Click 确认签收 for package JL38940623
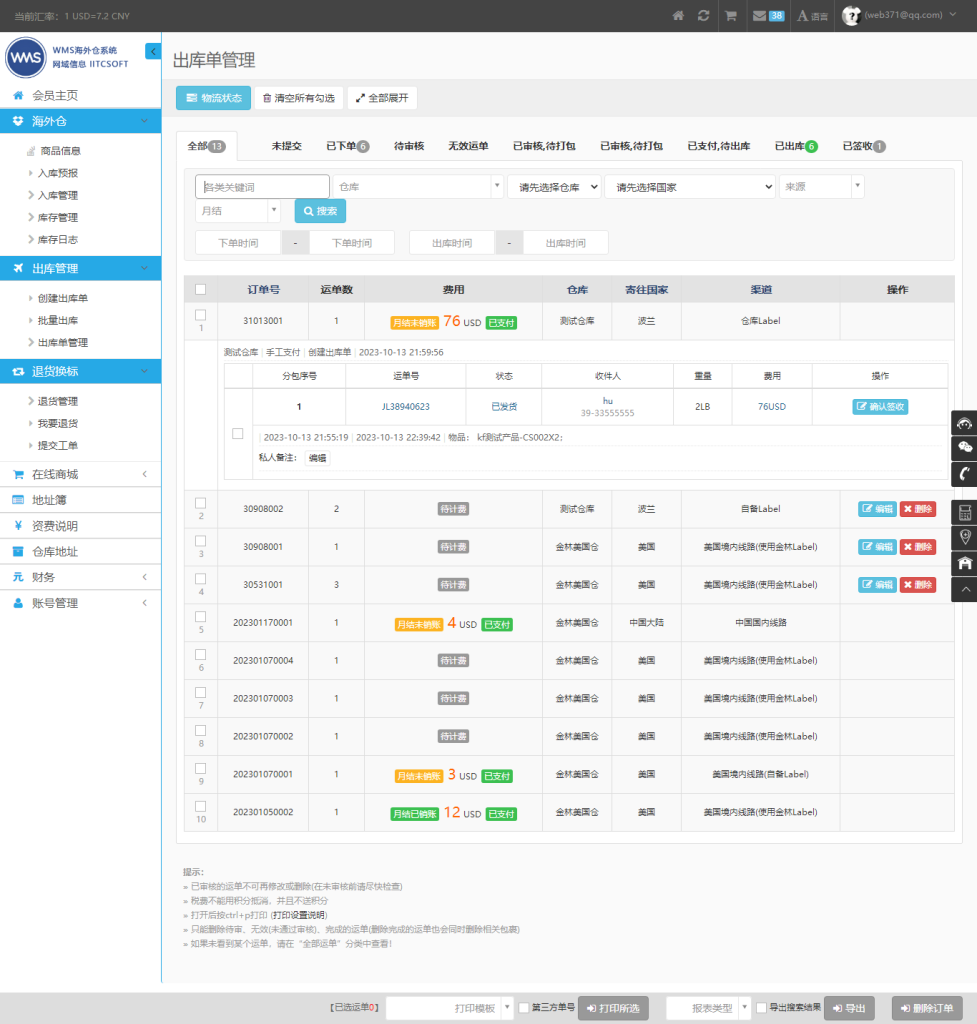This screenshot has width=977, height=1024. tap(880, 407)
